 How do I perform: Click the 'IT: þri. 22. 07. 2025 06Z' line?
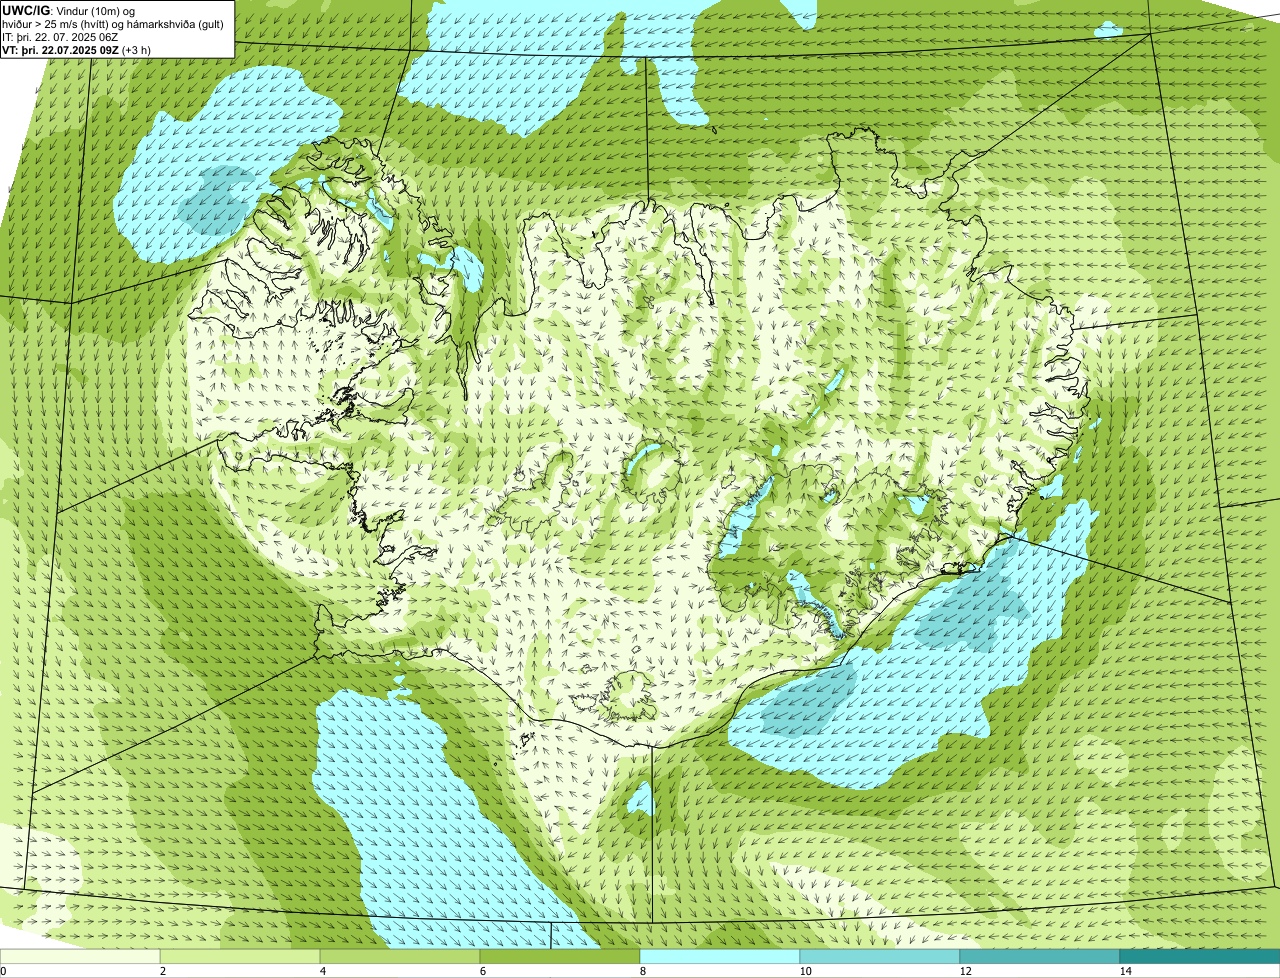pos(60,36)
